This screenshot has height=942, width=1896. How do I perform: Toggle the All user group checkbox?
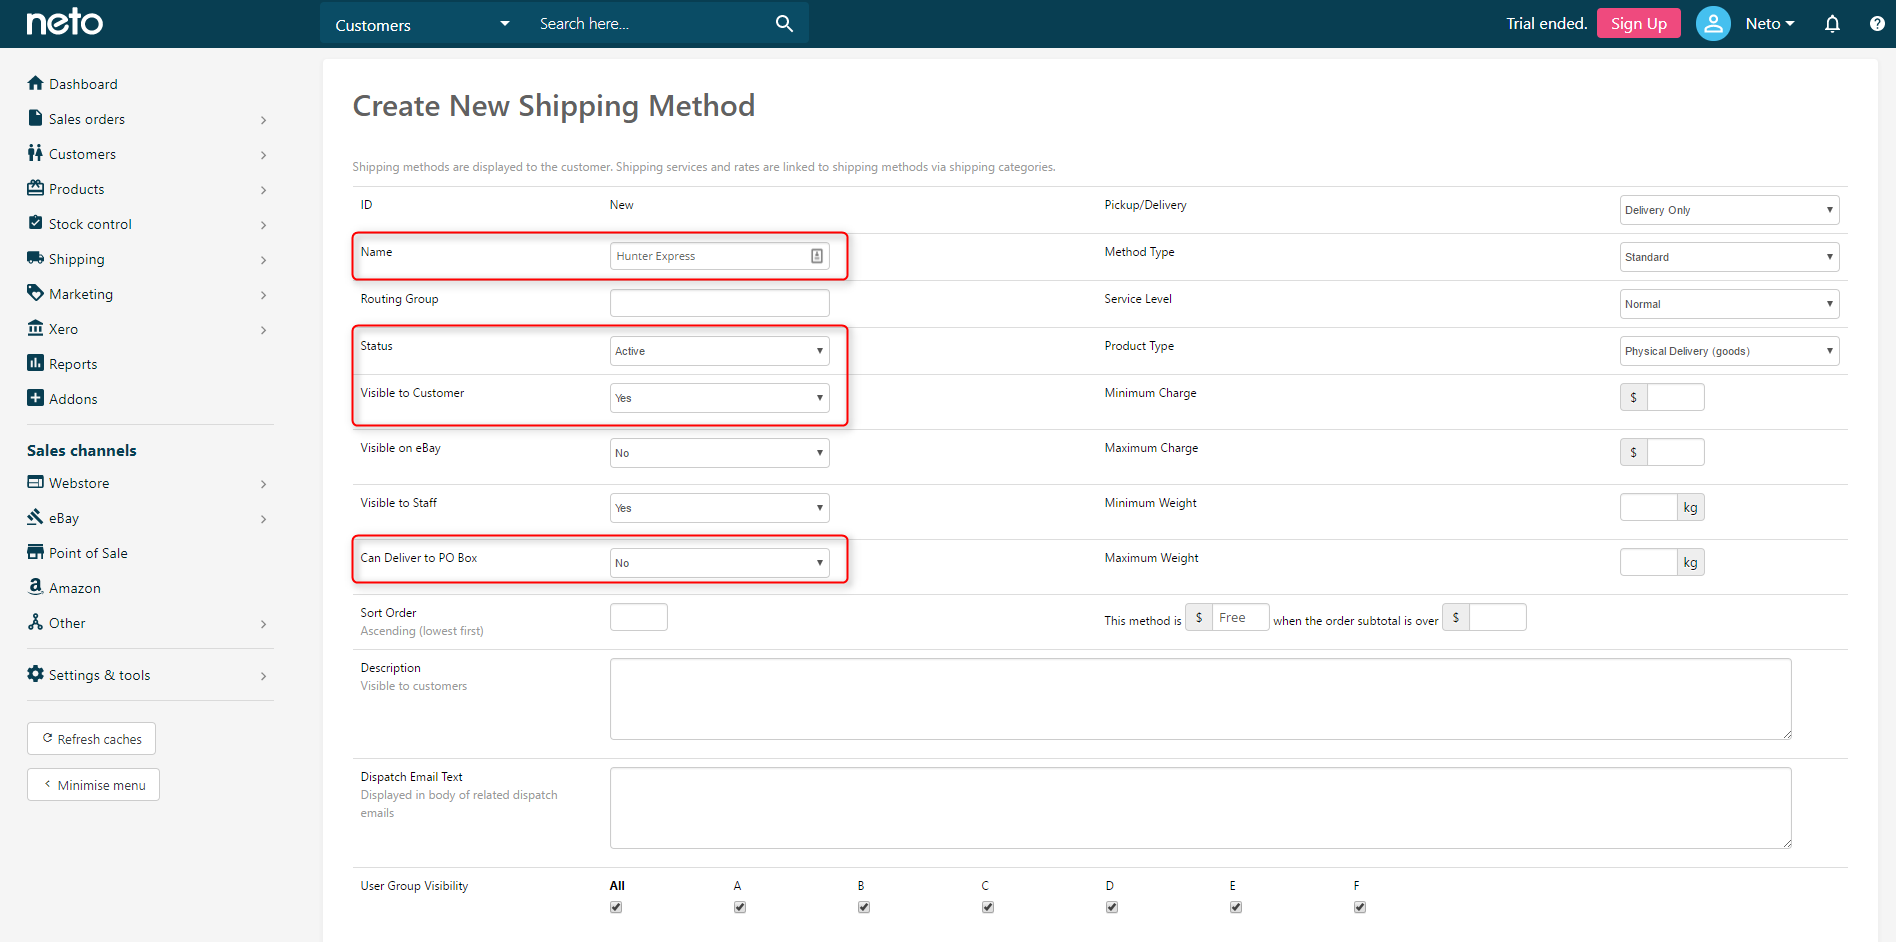pyautogui.click(x=616, y=907)
